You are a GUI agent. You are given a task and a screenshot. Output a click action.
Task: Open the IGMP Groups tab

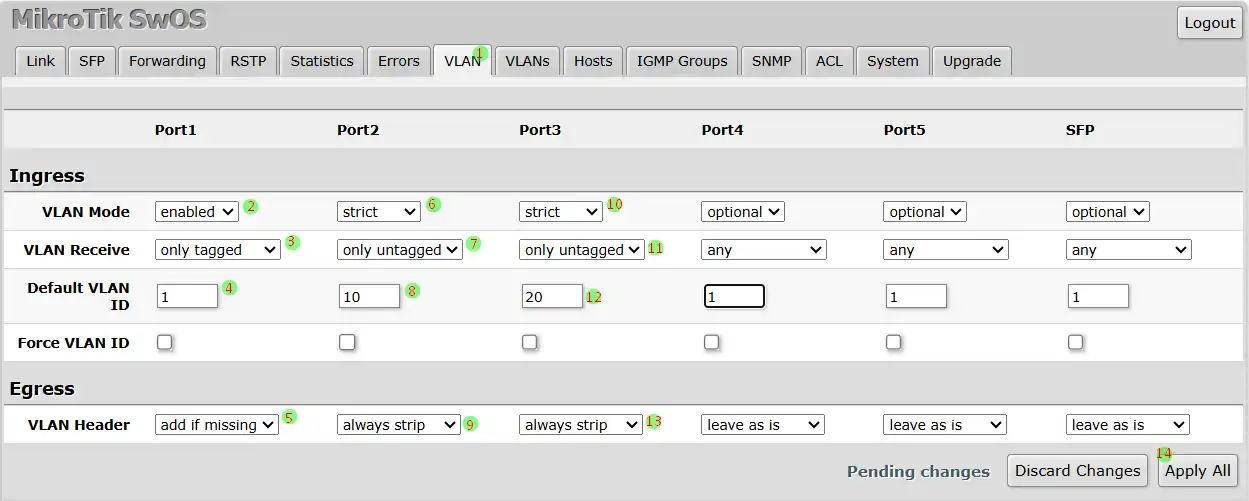click(682, 61)
